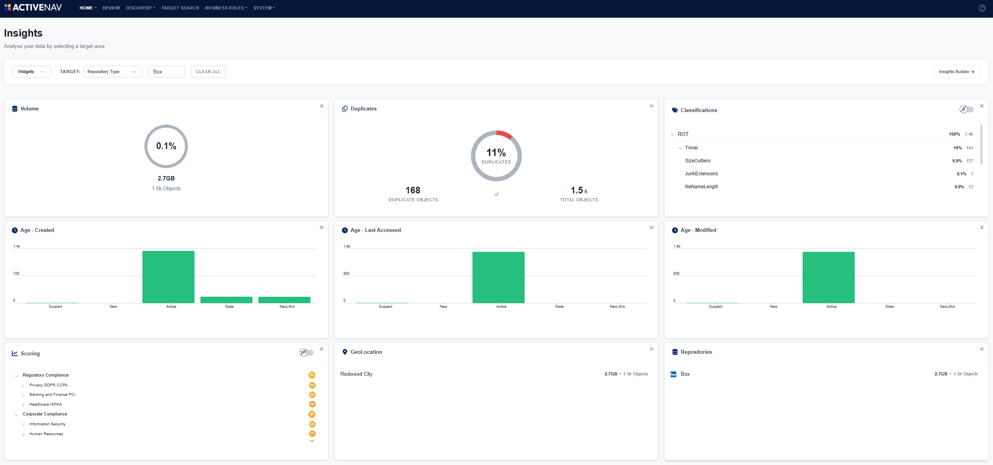Open the System menu
The image size is (993, 465).
point(264,8)
